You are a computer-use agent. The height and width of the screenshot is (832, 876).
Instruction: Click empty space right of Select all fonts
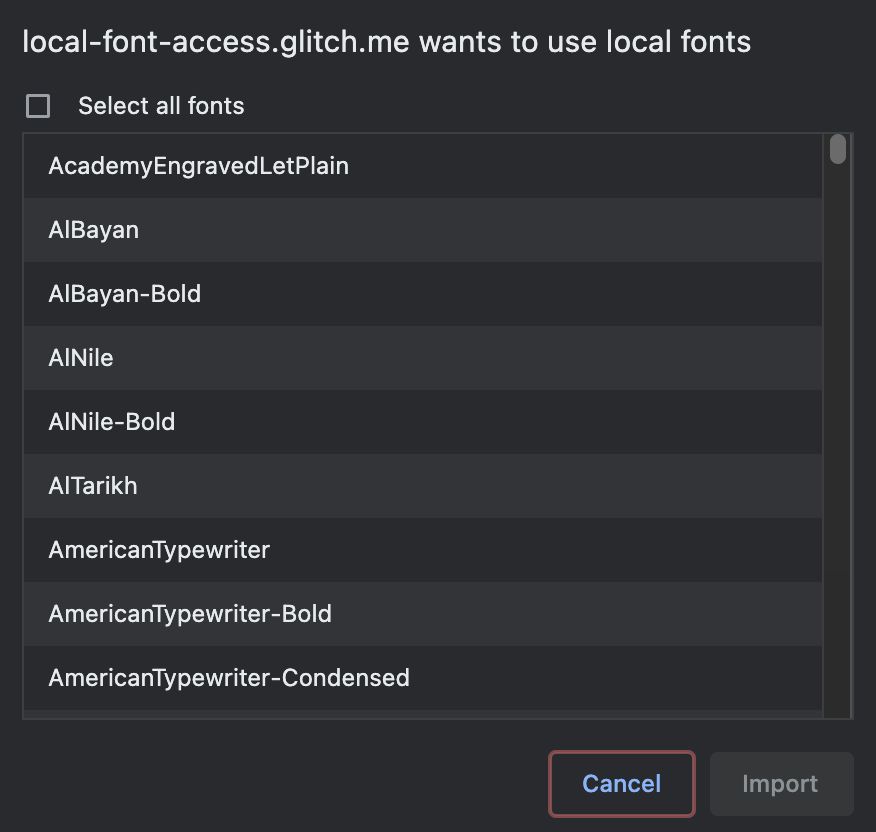[x=550, y=106]
